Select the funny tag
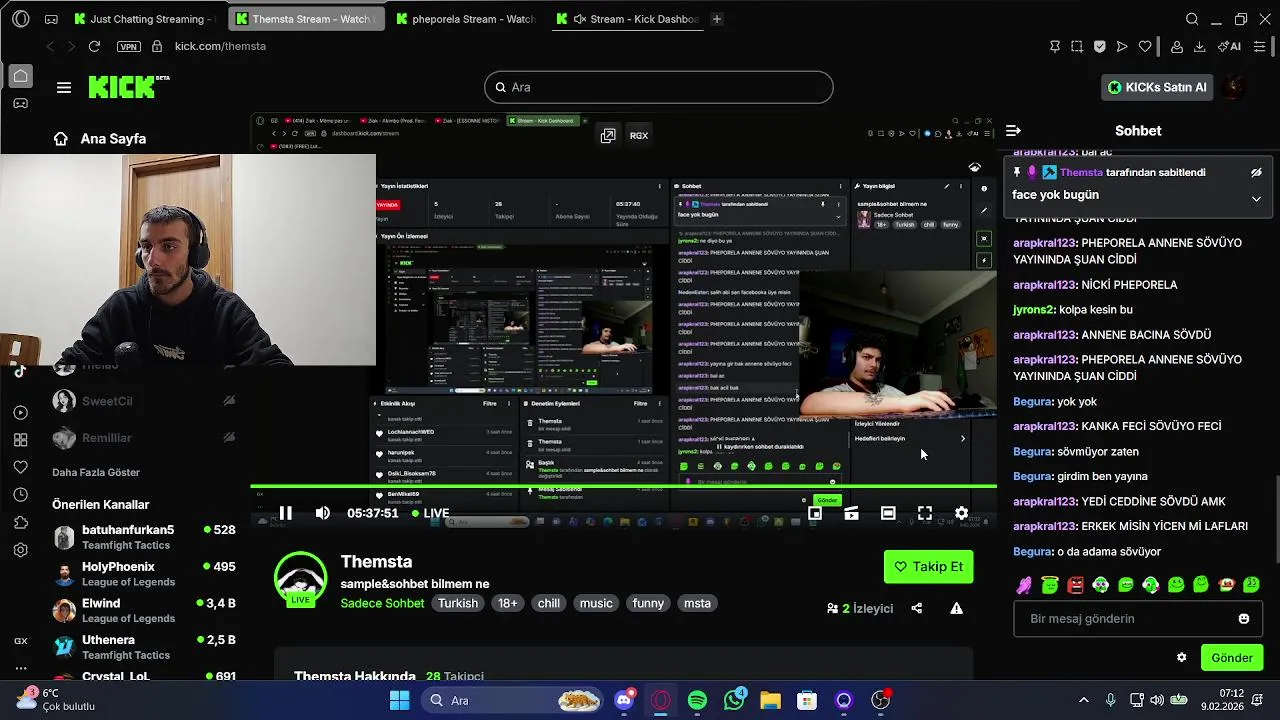1280x720 pixels. 648,603
